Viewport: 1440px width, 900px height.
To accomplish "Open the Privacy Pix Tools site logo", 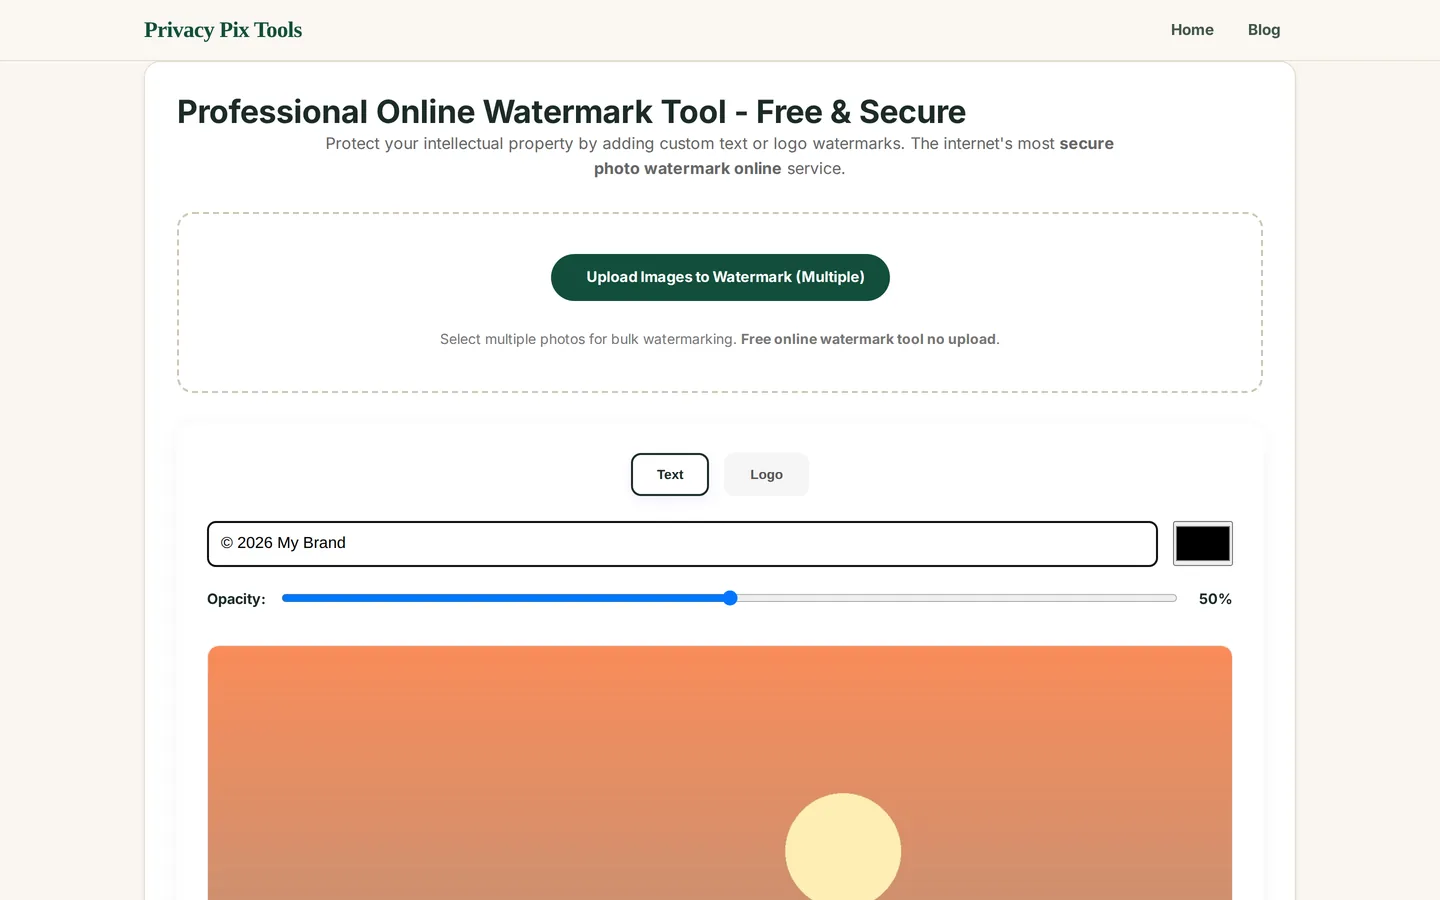I will (x=223, y=30).
